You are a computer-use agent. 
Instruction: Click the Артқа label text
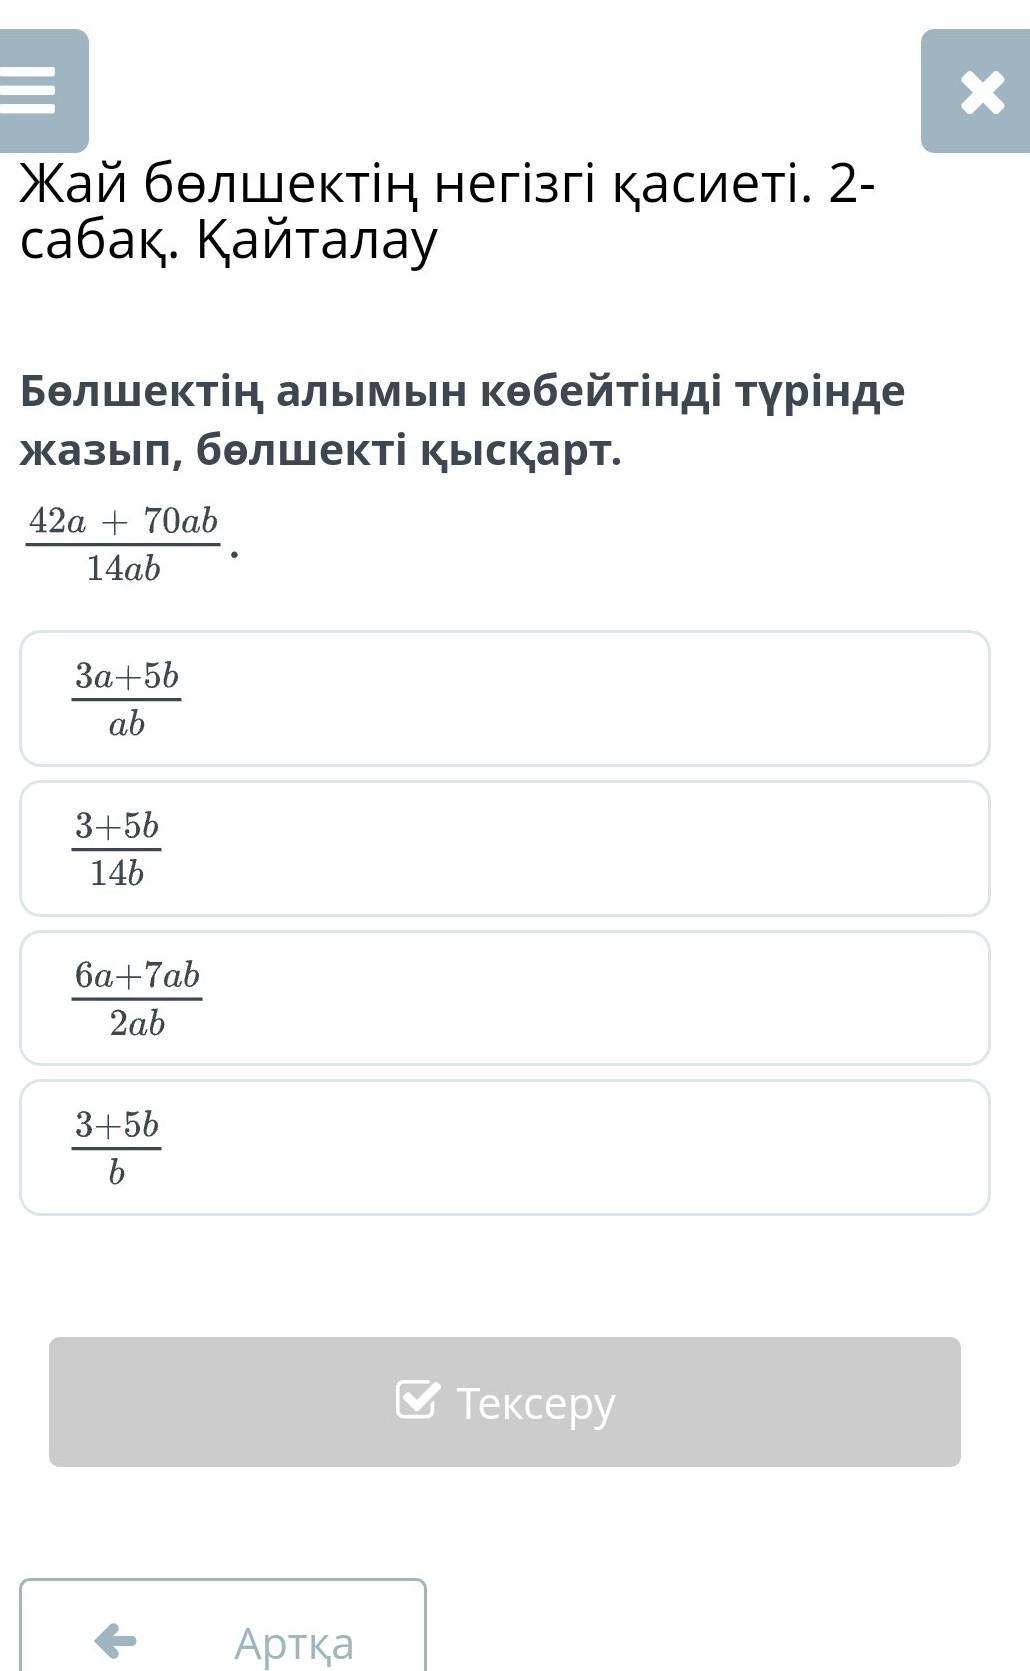[x=294, y=1643]
